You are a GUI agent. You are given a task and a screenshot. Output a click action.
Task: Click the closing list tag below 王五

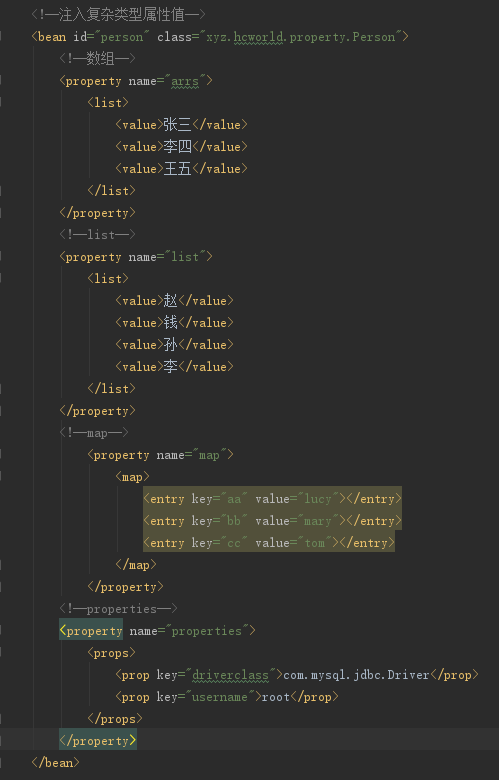point(111,191)
